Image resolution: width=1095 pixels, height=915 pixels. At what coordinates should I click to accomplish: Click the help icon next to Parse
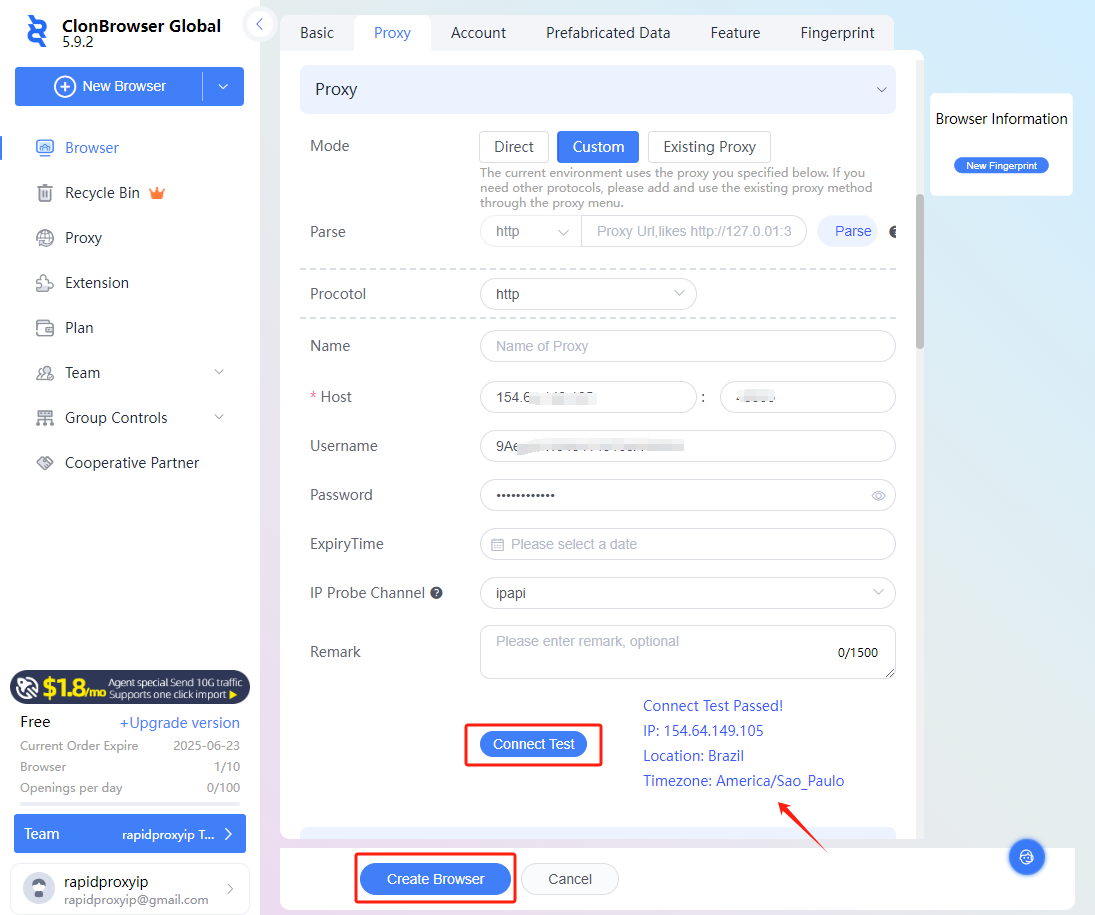892,231
